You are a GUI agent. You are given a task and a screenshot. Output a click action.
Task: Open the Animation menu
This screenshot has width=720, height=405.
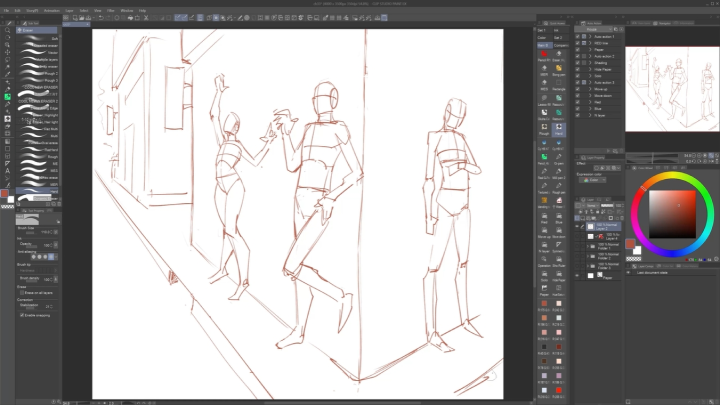pyautogui.click(x=51, y=10)
